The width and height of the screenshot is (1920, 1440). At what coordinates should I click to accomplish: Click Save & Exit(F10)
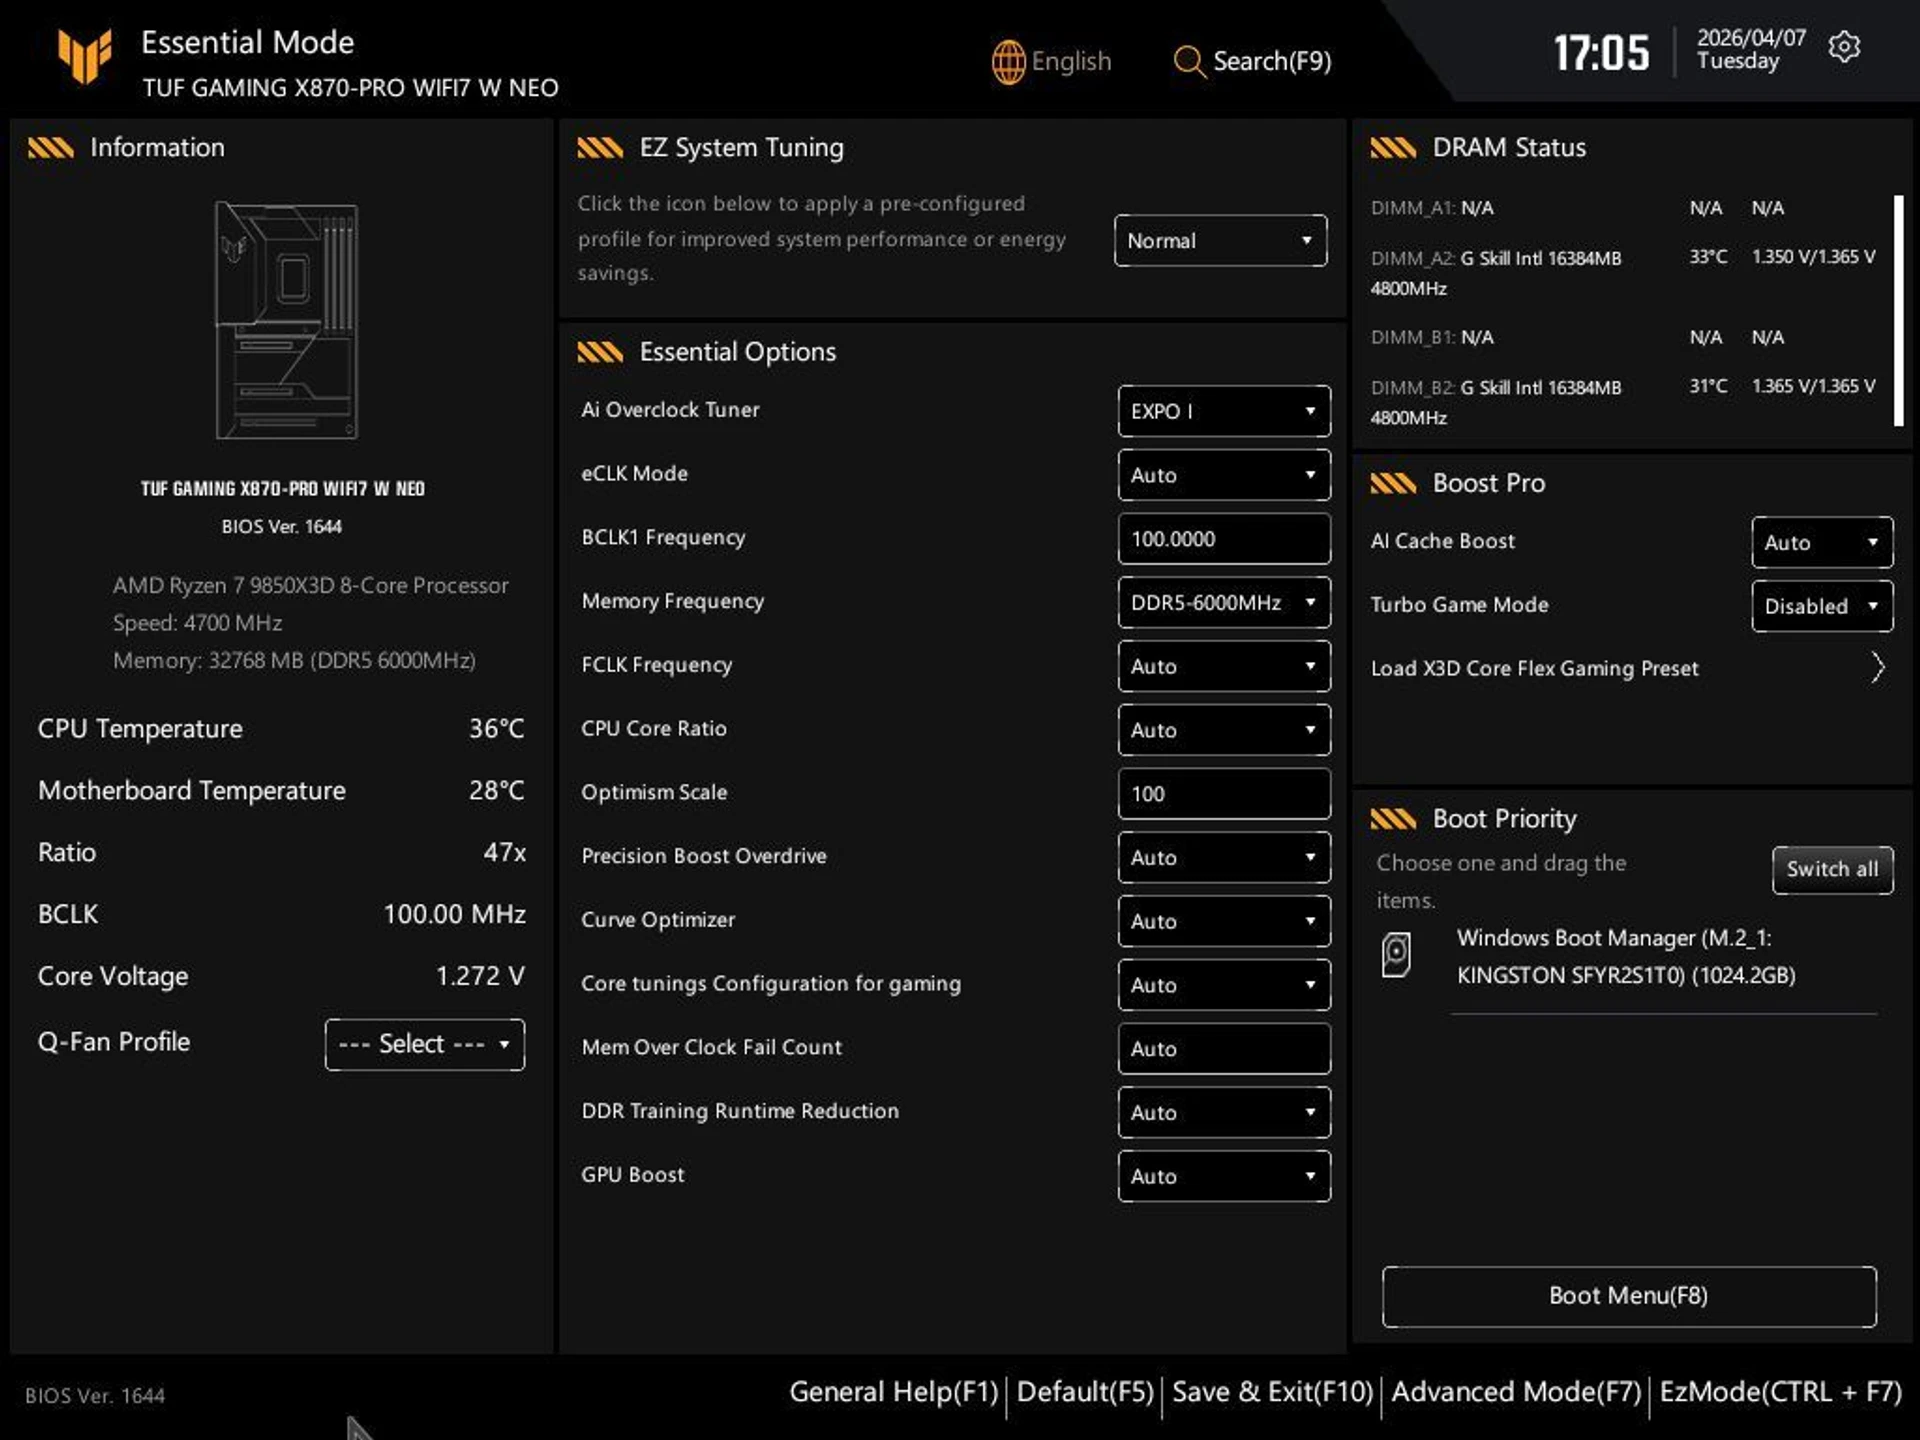coord(1272,1392)
